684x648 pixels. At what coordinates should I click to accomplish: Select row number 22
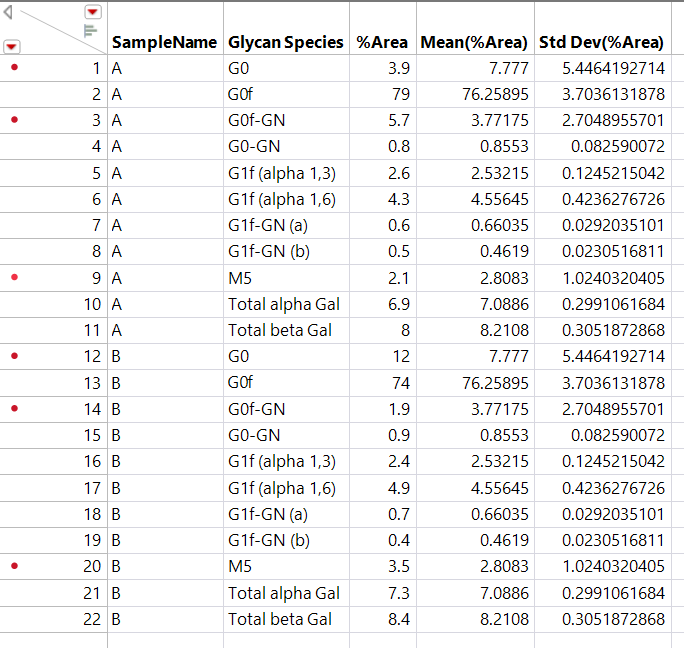[91, 618]
